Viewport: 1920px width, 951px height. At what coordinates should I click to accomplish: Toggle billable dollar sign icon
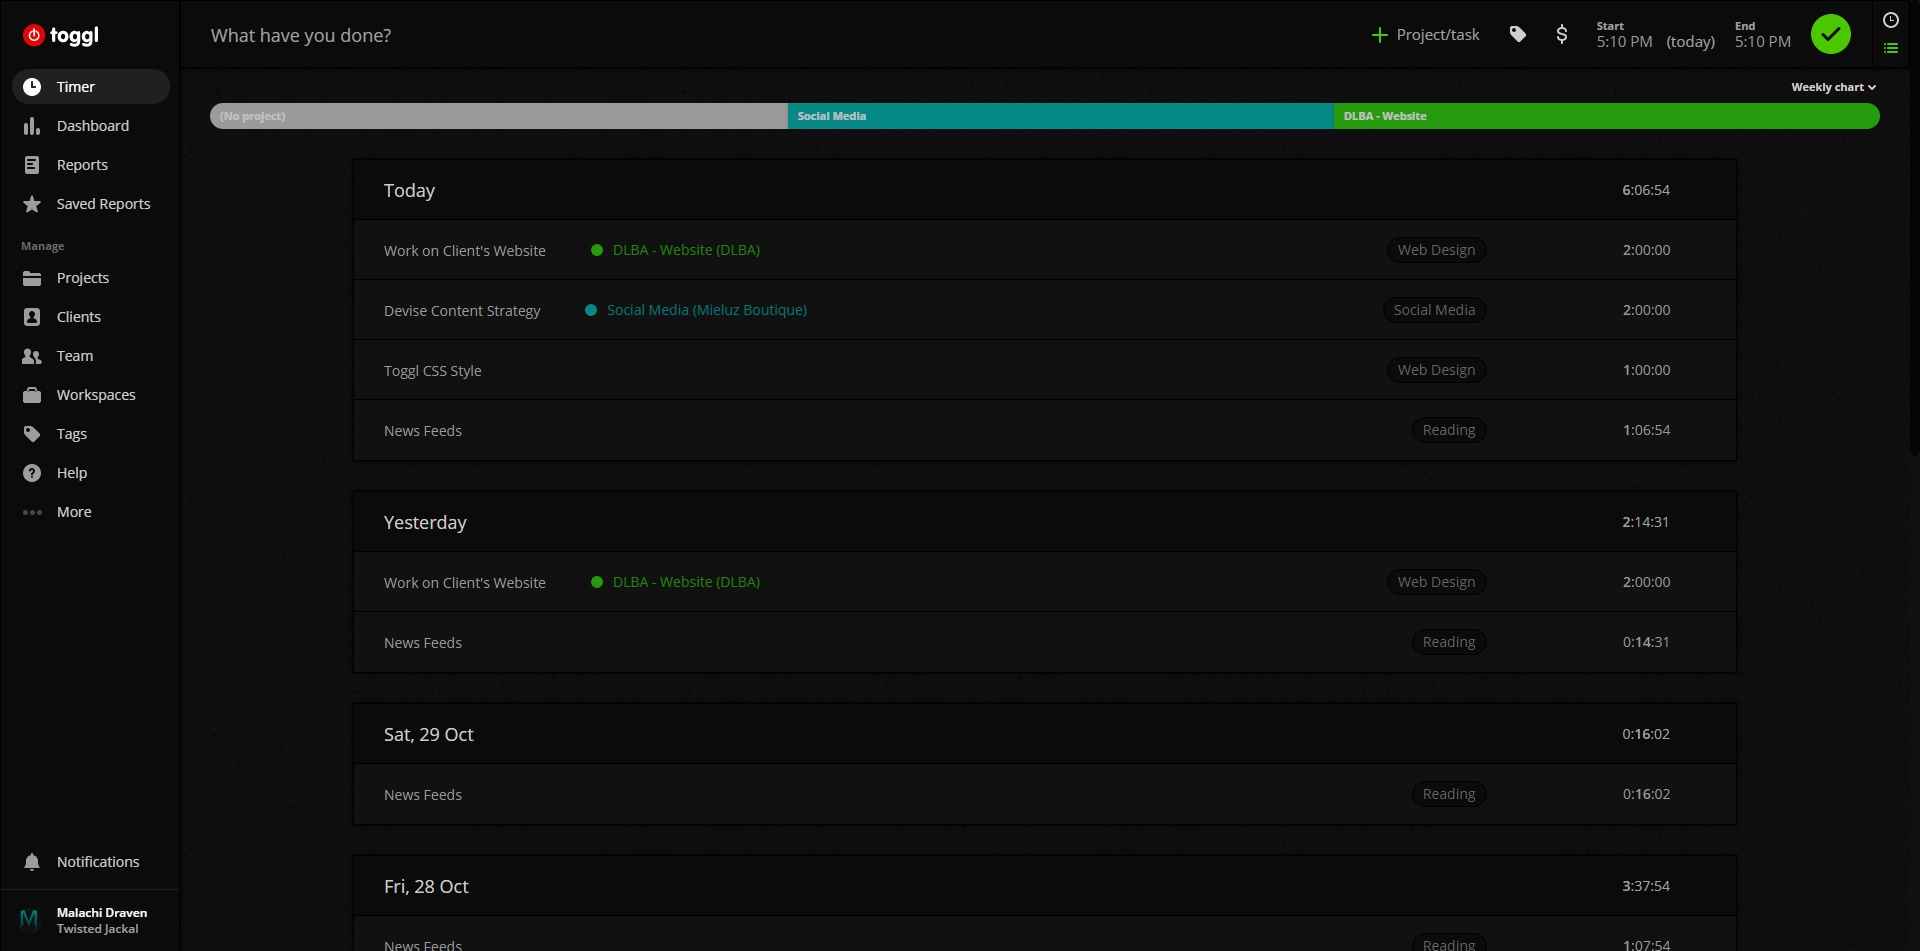1562,35
